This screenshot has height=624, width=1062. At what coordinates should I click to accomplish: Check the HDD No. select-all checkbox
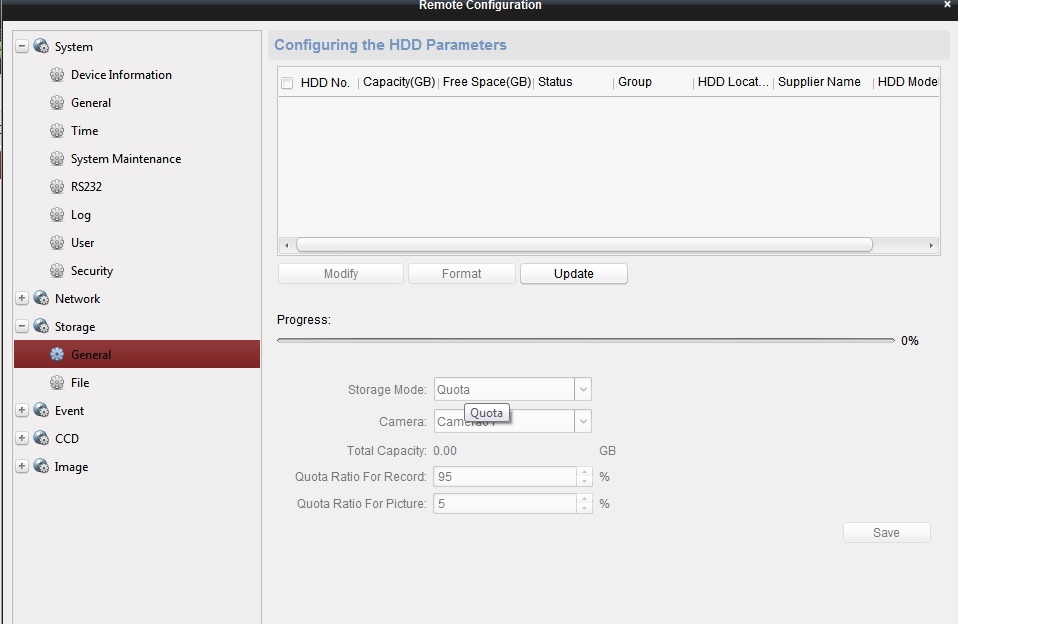click(x=287, y=83)
